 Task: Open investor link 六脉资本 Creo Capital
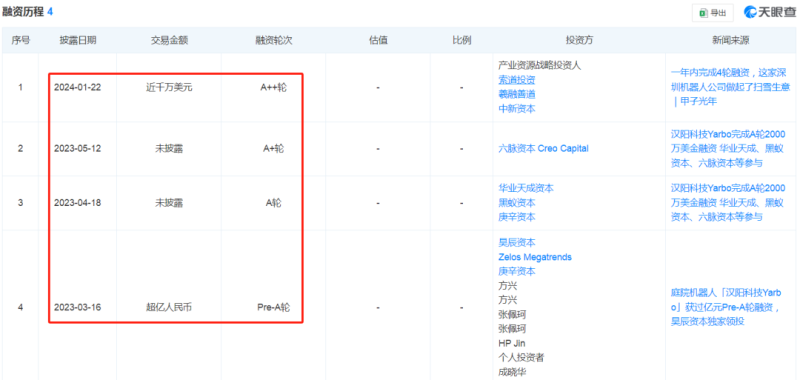click(543, 148)
